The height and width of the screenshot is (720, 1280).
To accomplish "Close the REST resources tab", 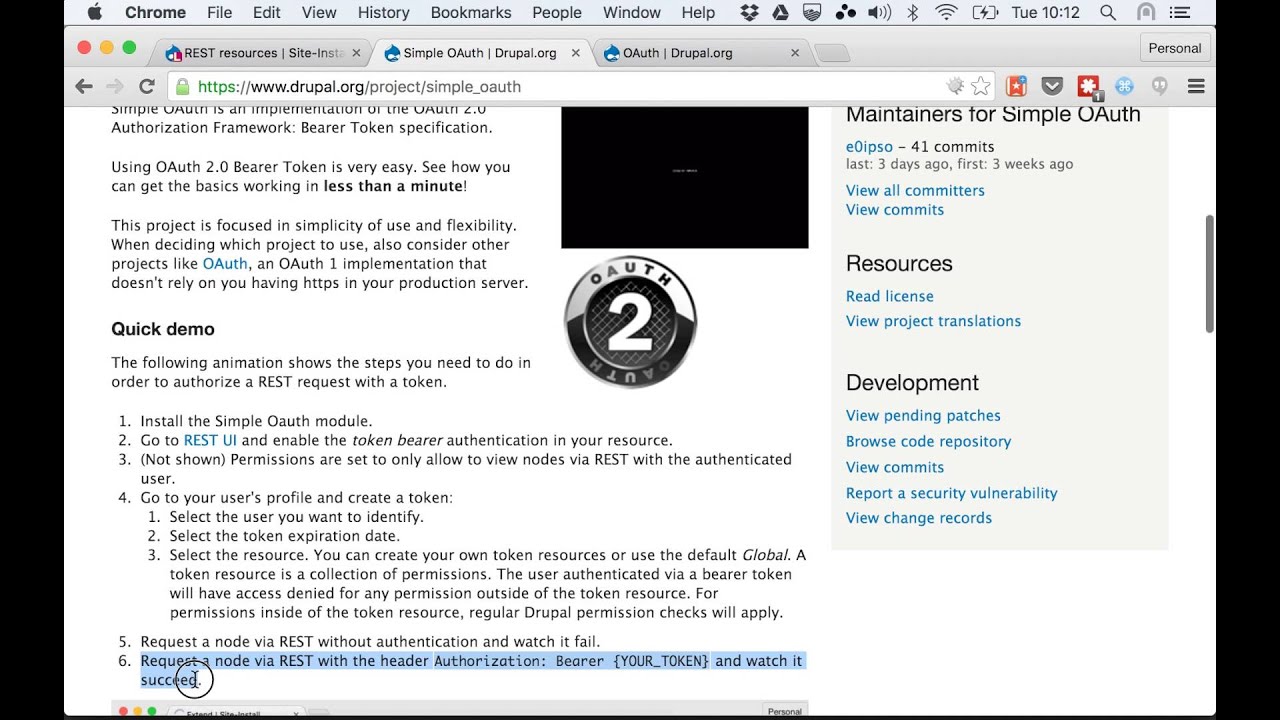I will tap(356, 53).
